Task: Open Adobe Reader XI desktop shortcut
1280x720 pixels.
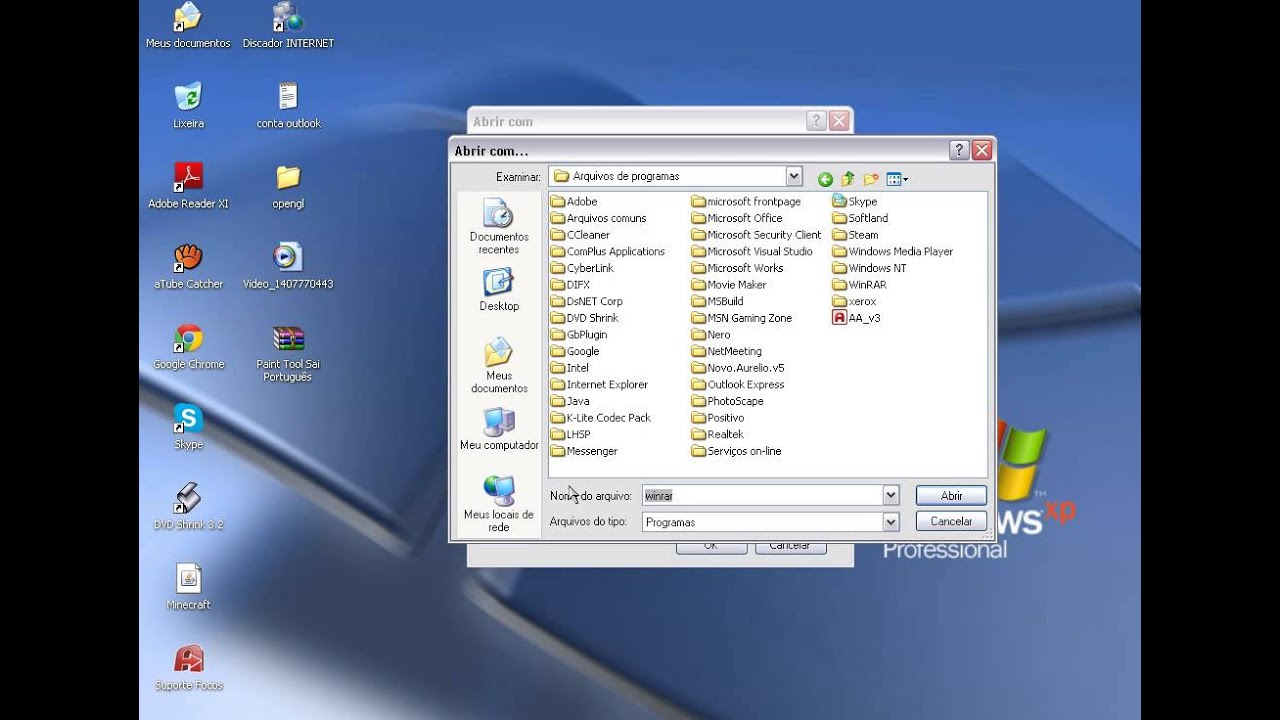Action: 188,185
